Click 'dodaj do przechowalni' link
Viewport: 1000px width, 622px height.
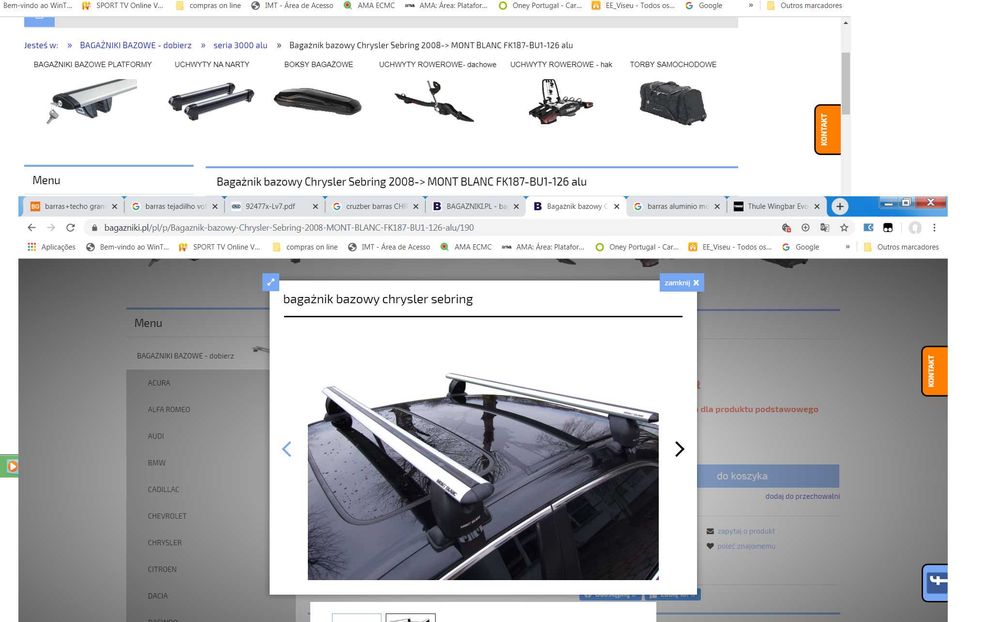click(x=802, y=496)
